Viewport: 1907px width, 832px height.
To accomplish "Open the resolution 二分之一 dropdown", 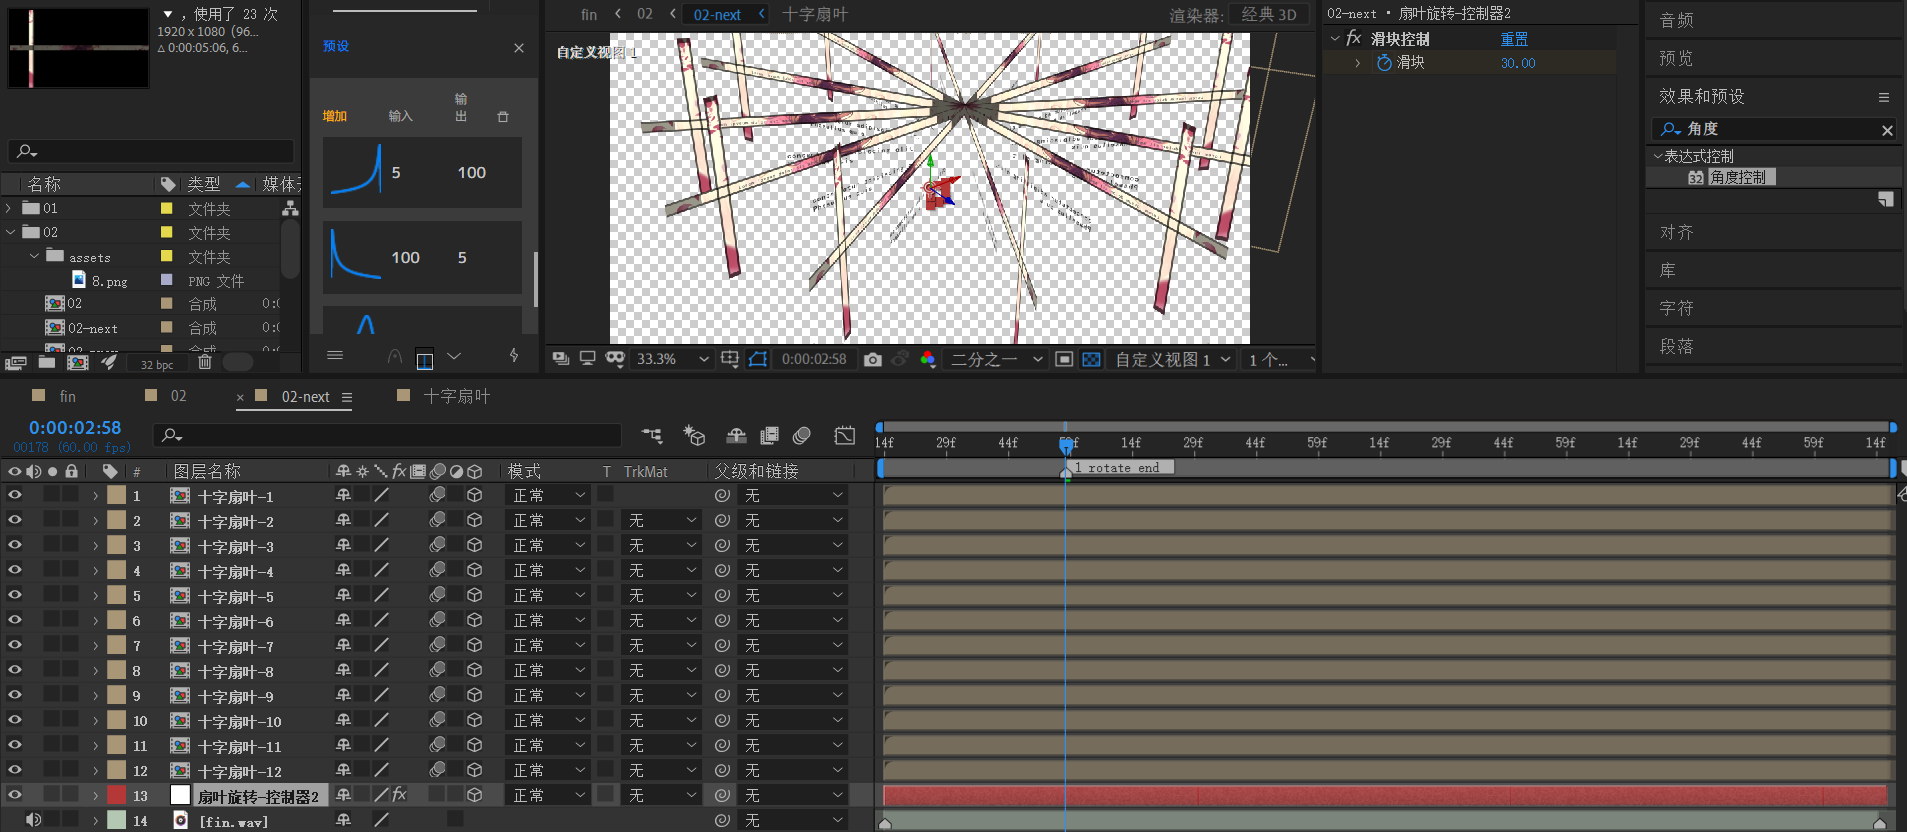I will [x=996, y=359].
